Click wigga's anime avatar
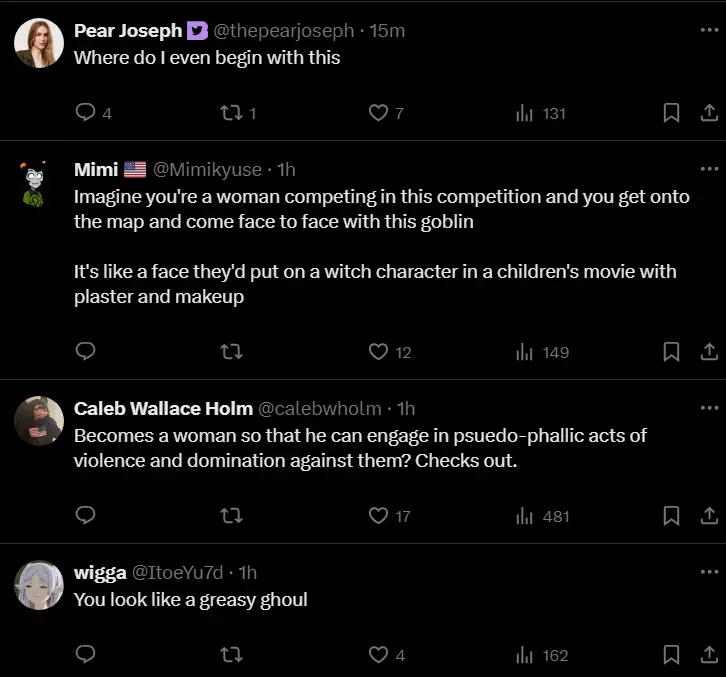The image size is (726, 677). pos(39,585)
